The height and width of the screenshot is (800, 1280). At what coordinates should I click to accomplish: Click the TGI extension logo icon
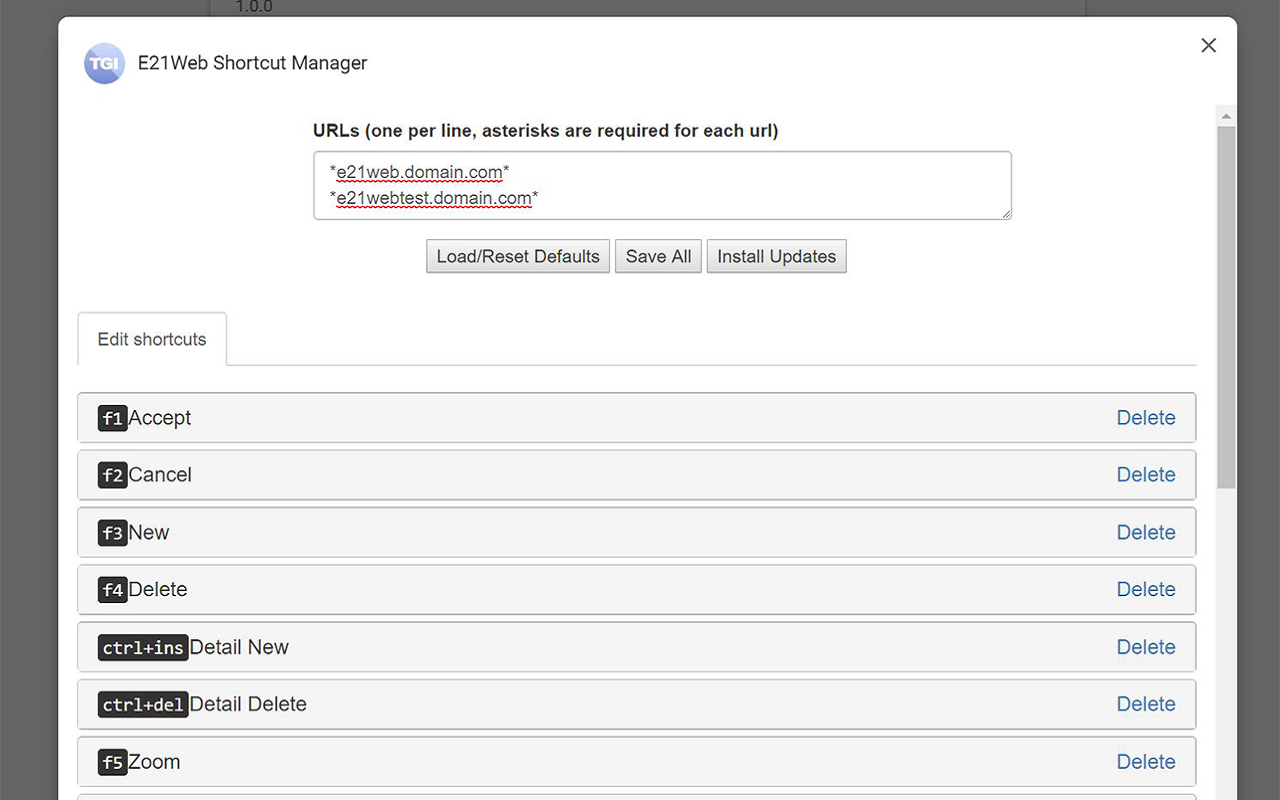pyautogui.click(x=104, y=63)
